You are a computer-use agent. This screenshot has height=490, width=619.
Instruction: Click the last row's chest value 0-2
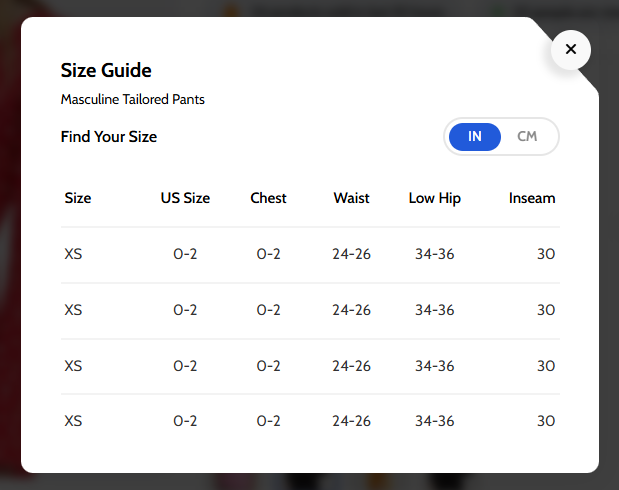(268, 422)
